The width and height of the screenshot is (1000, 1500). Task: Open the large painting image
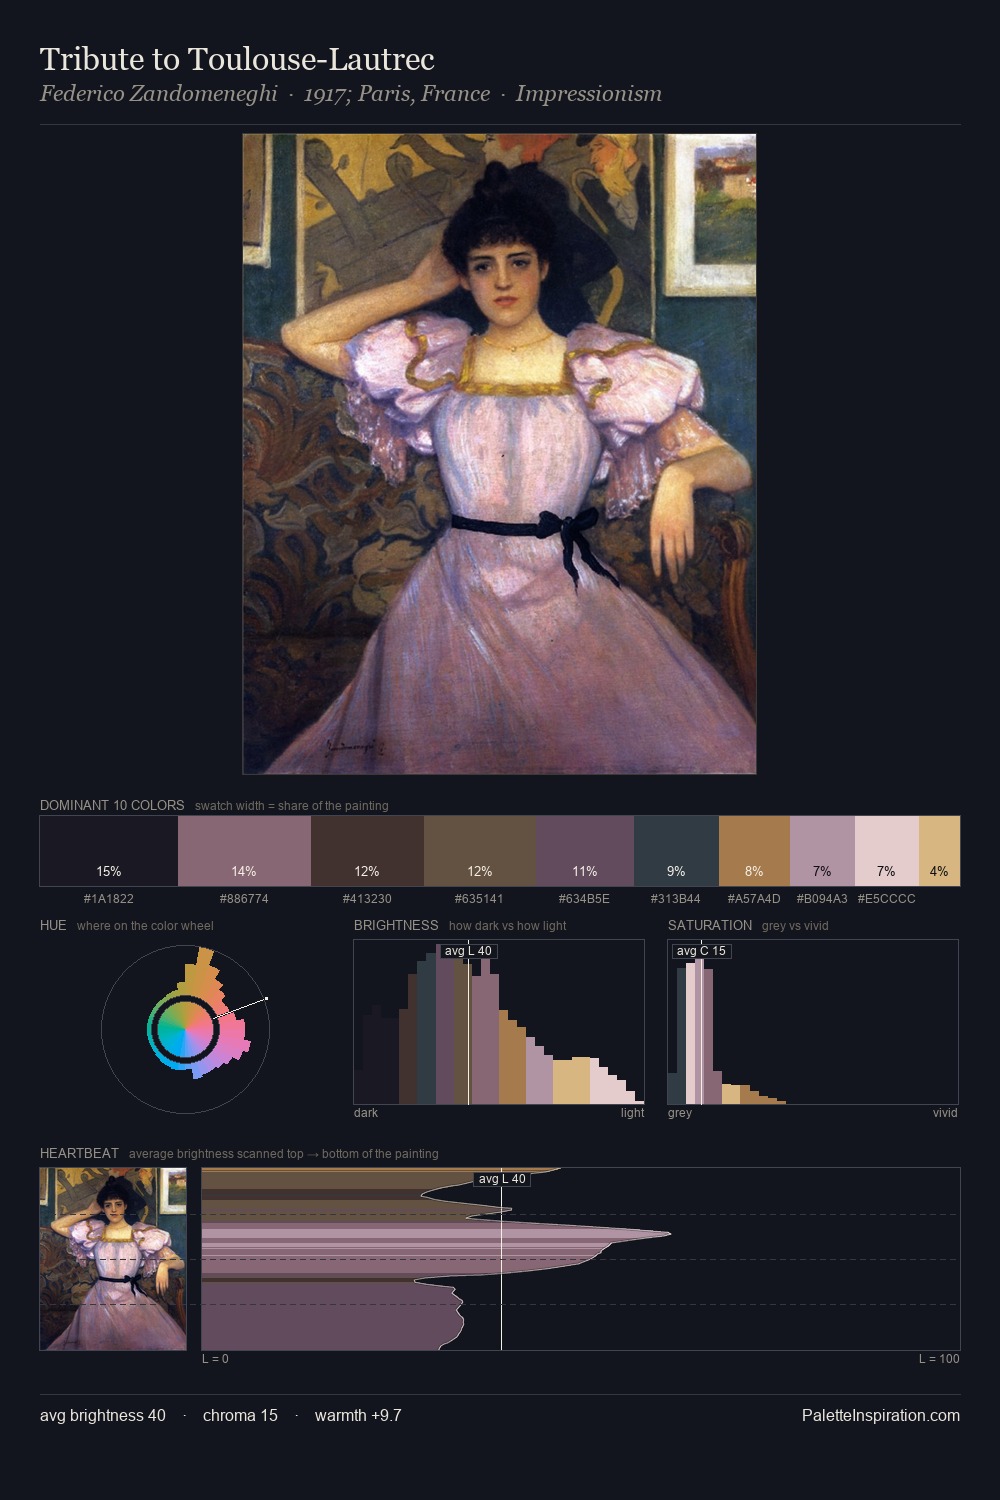499,454
